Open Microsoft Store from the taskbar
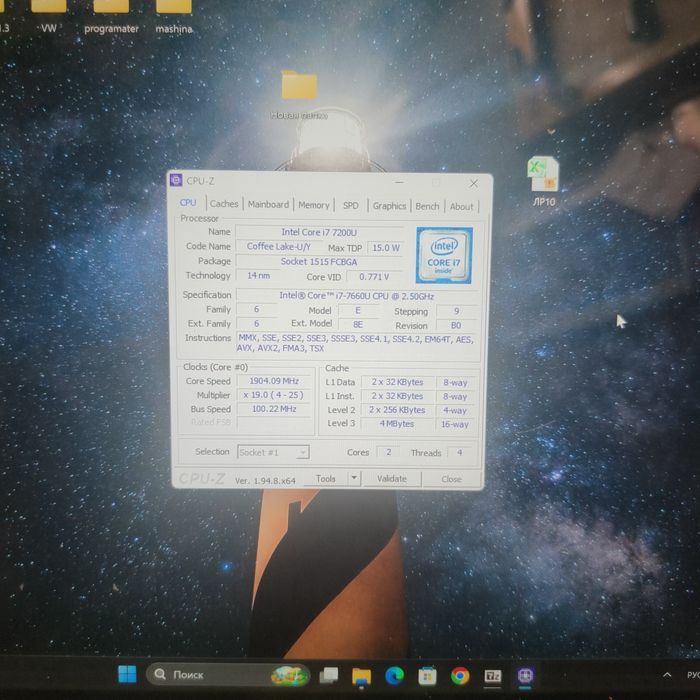This screenshot has width=700, height=700. [x=427, y=676]
